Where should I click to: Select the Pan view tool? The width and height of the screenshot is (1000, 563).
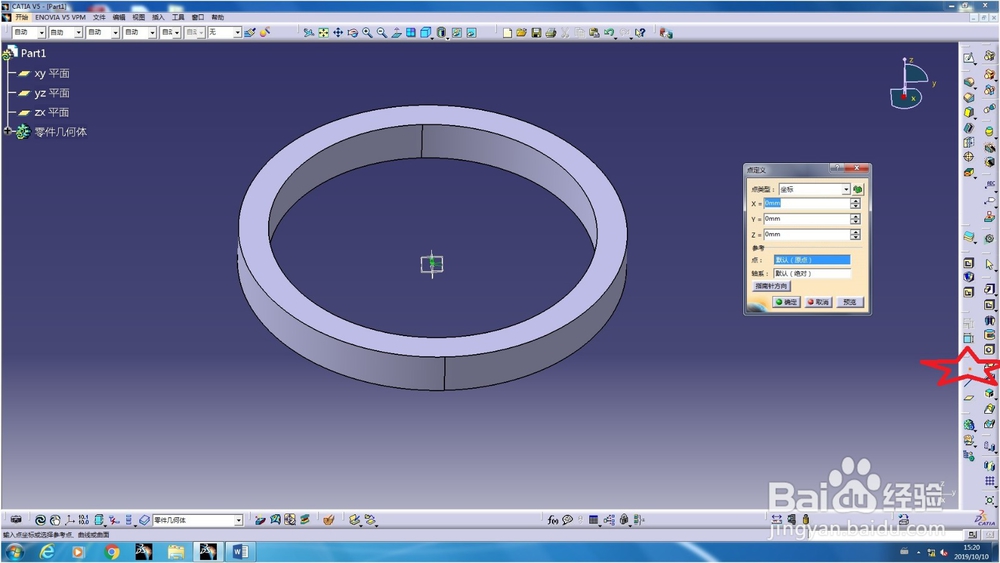338,33
